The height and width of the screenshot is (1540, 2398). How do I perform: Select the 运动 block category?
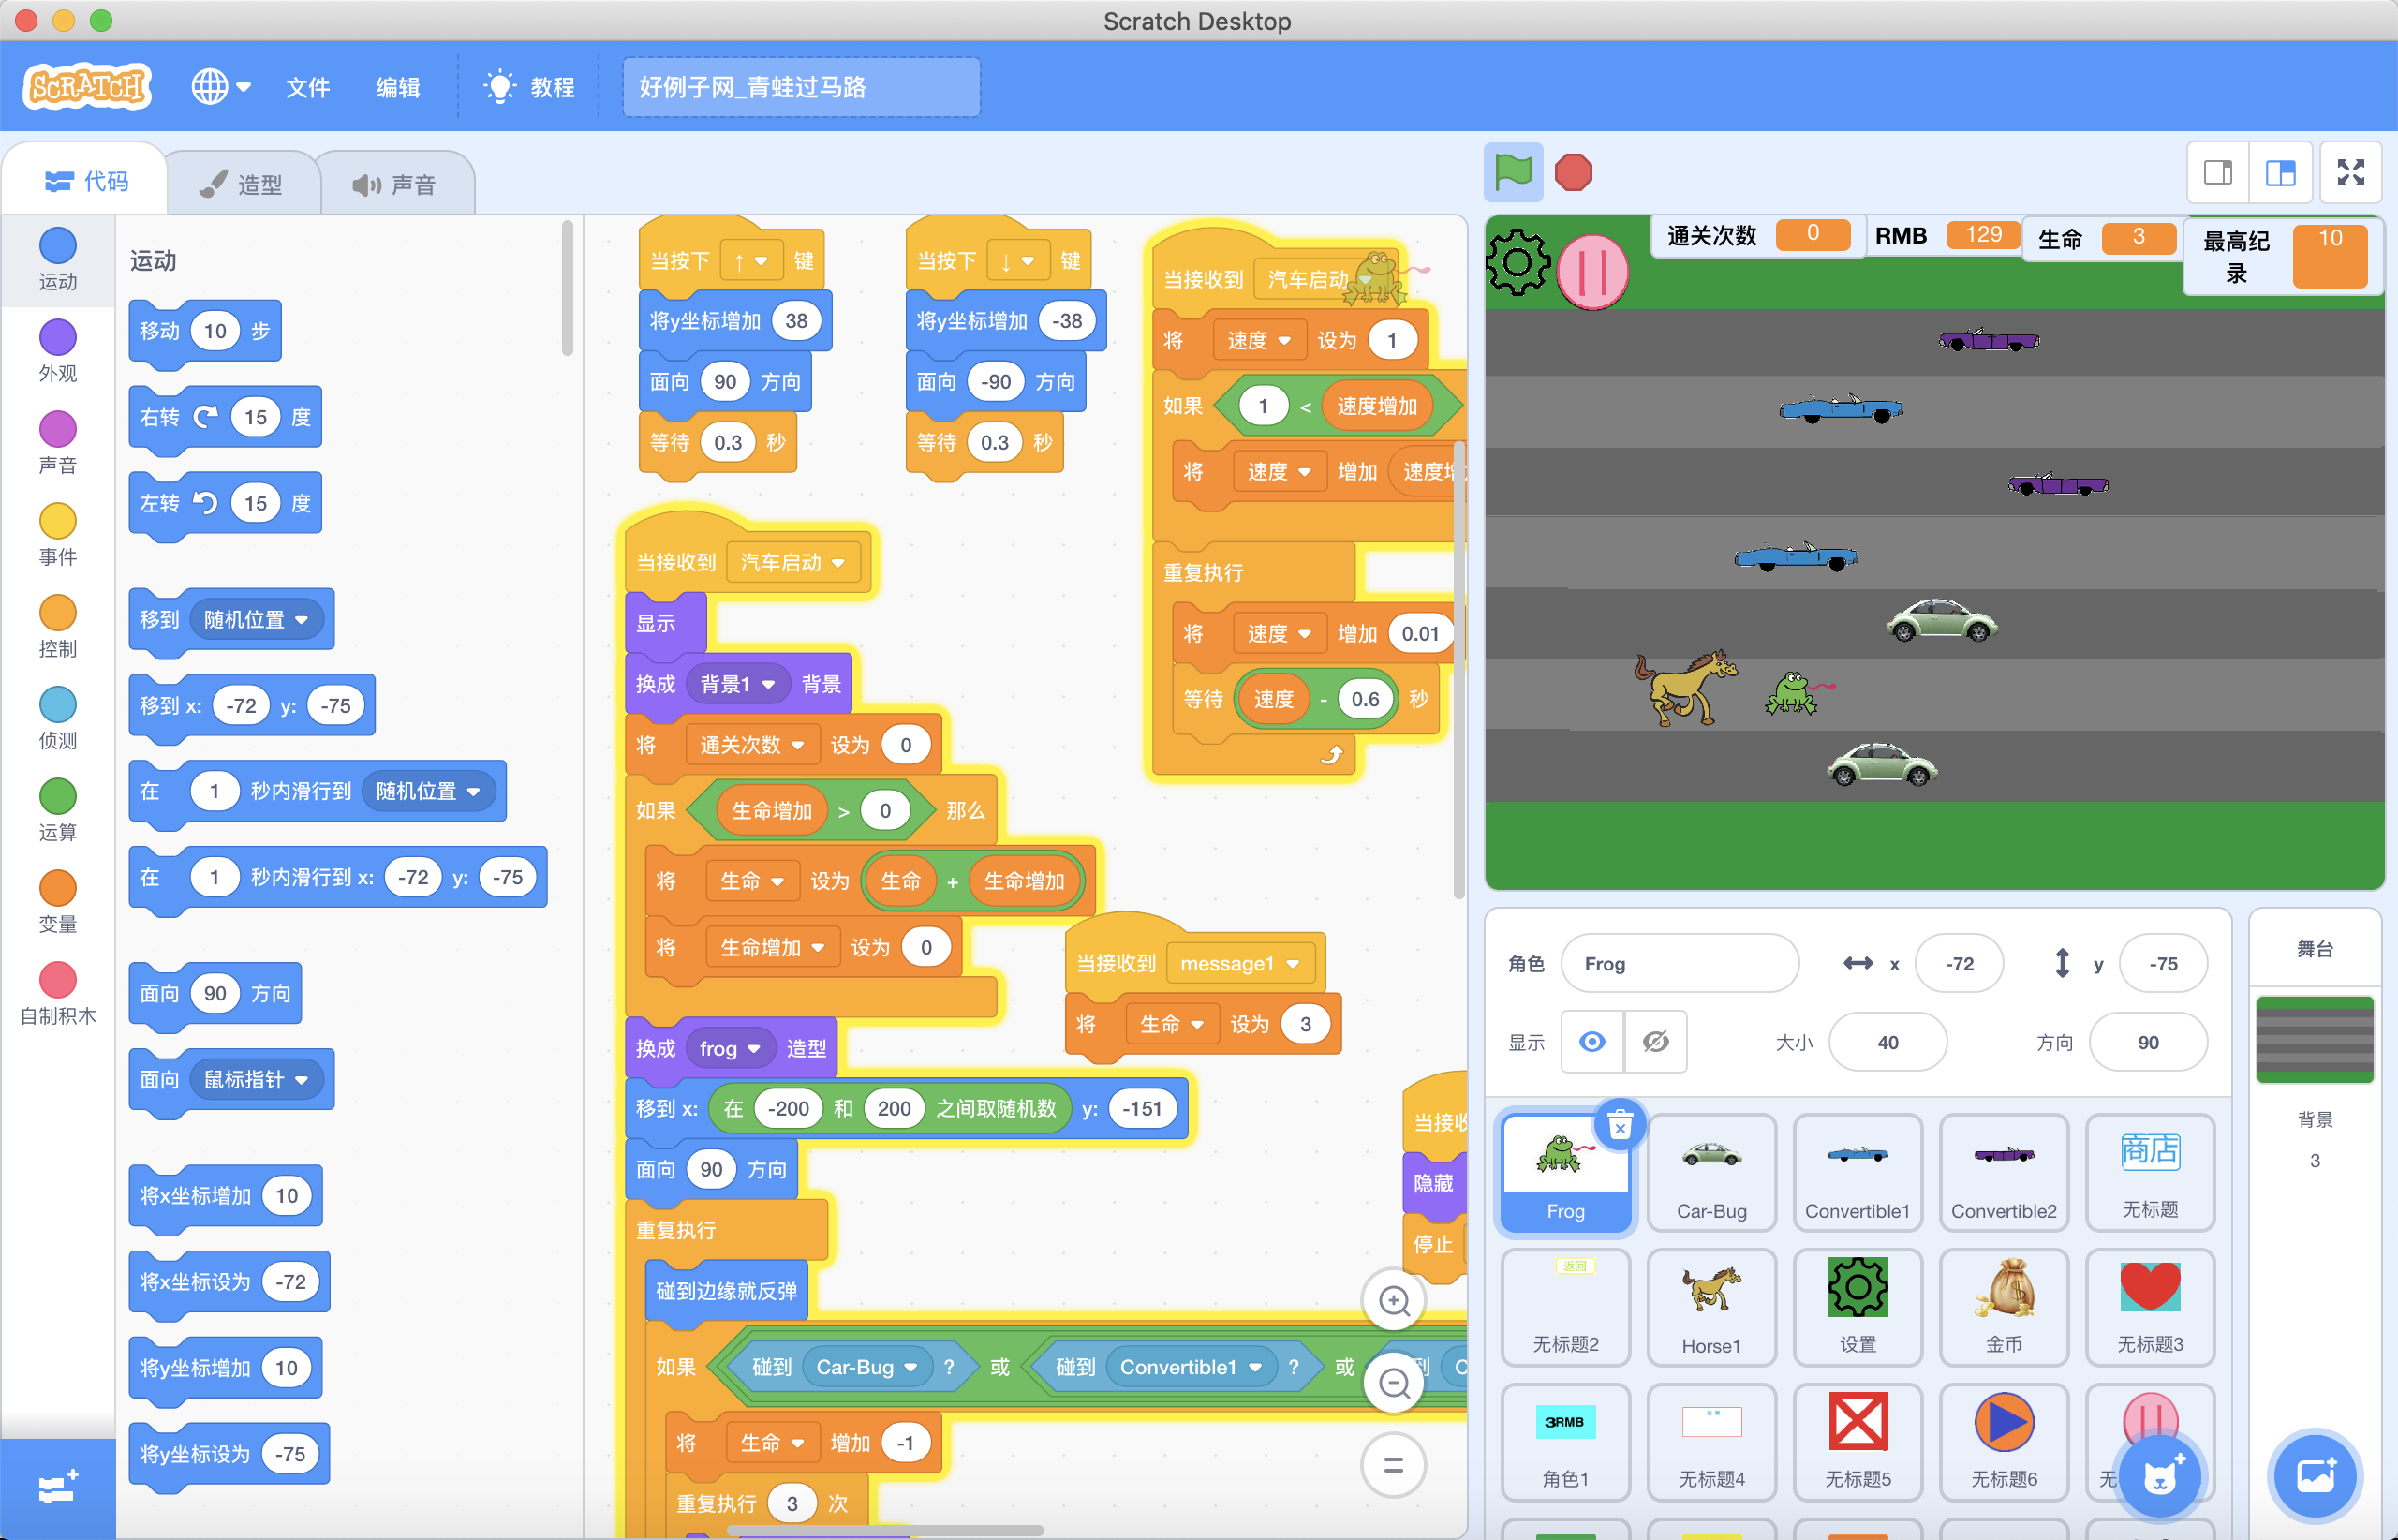(57, 260)
